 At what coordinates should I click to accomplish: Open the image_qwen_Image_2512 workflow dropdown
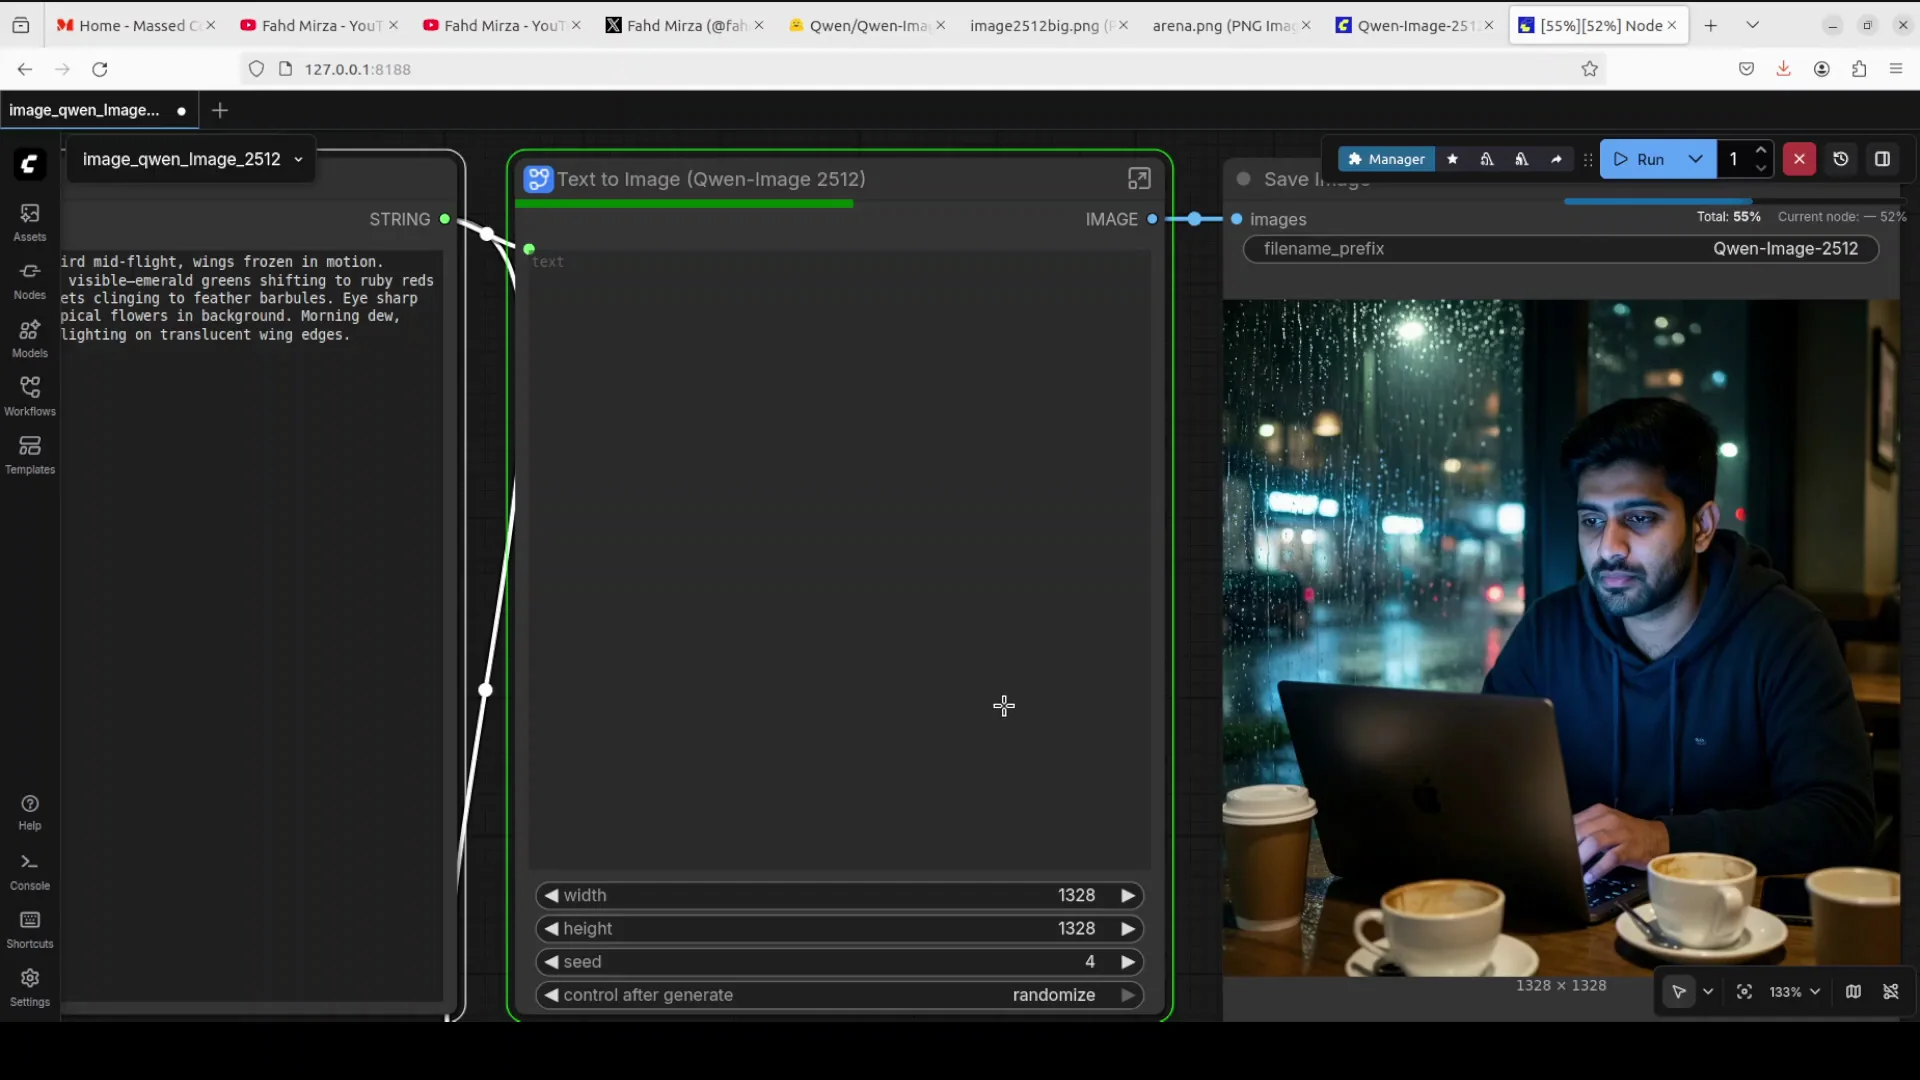click(299, 159)
